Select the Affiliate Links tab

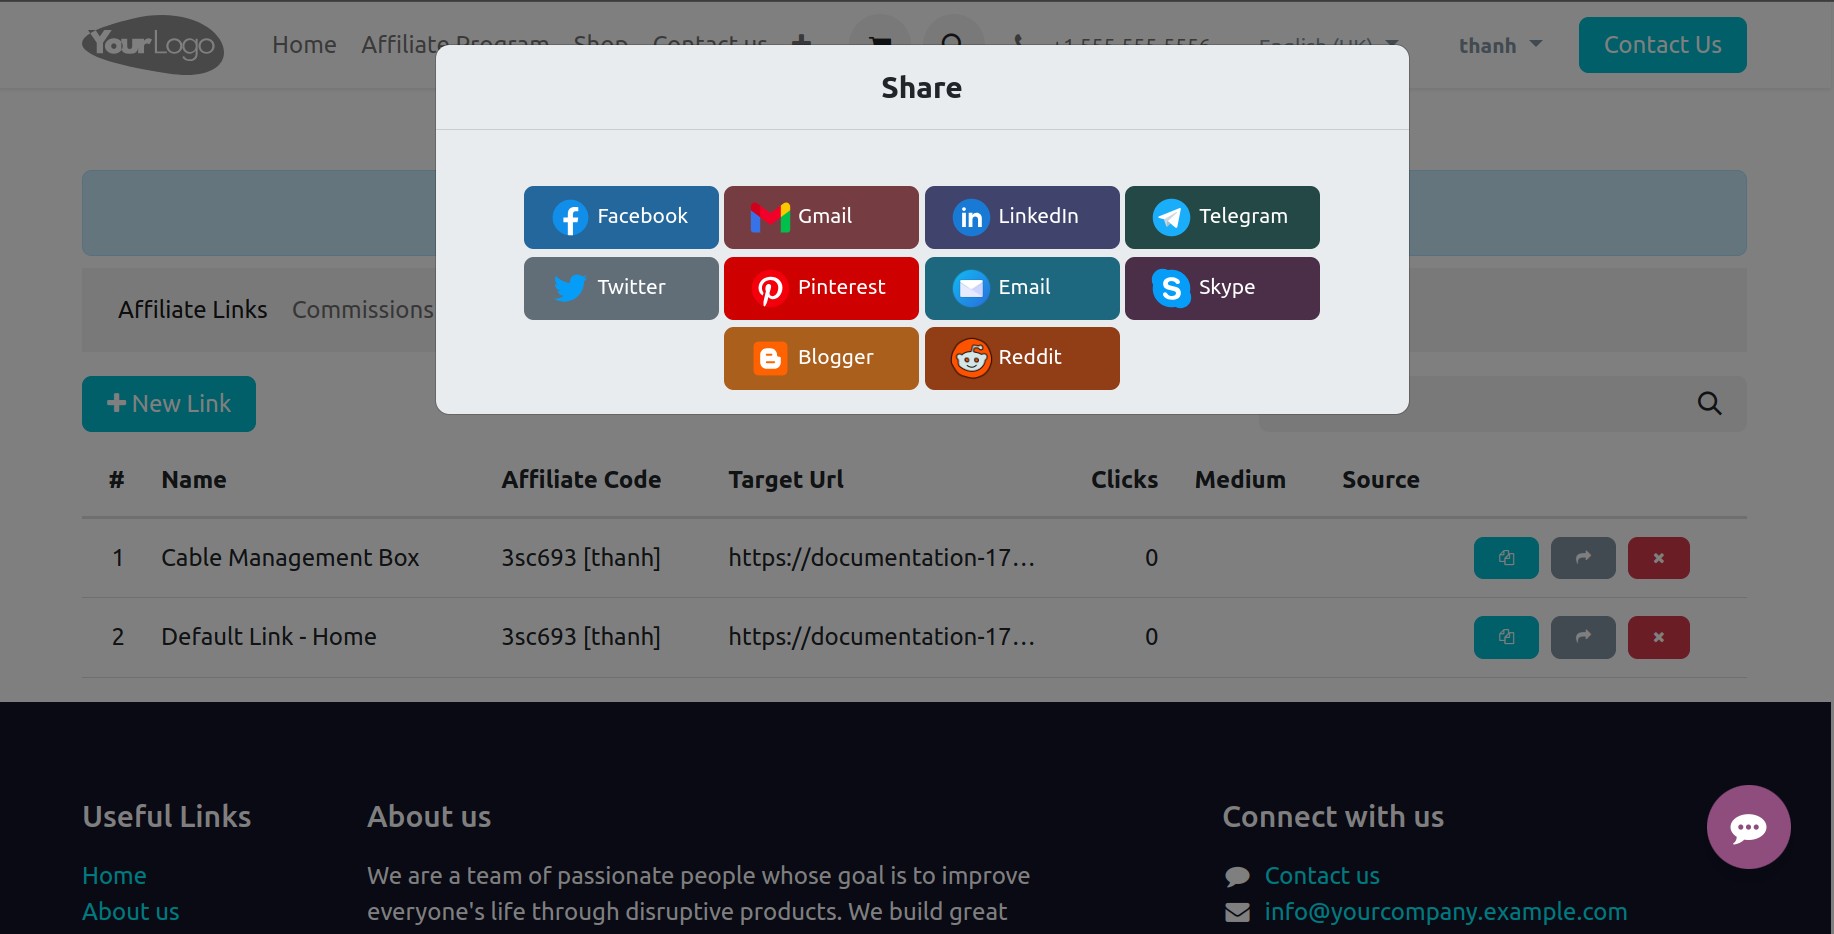point(192,309)
